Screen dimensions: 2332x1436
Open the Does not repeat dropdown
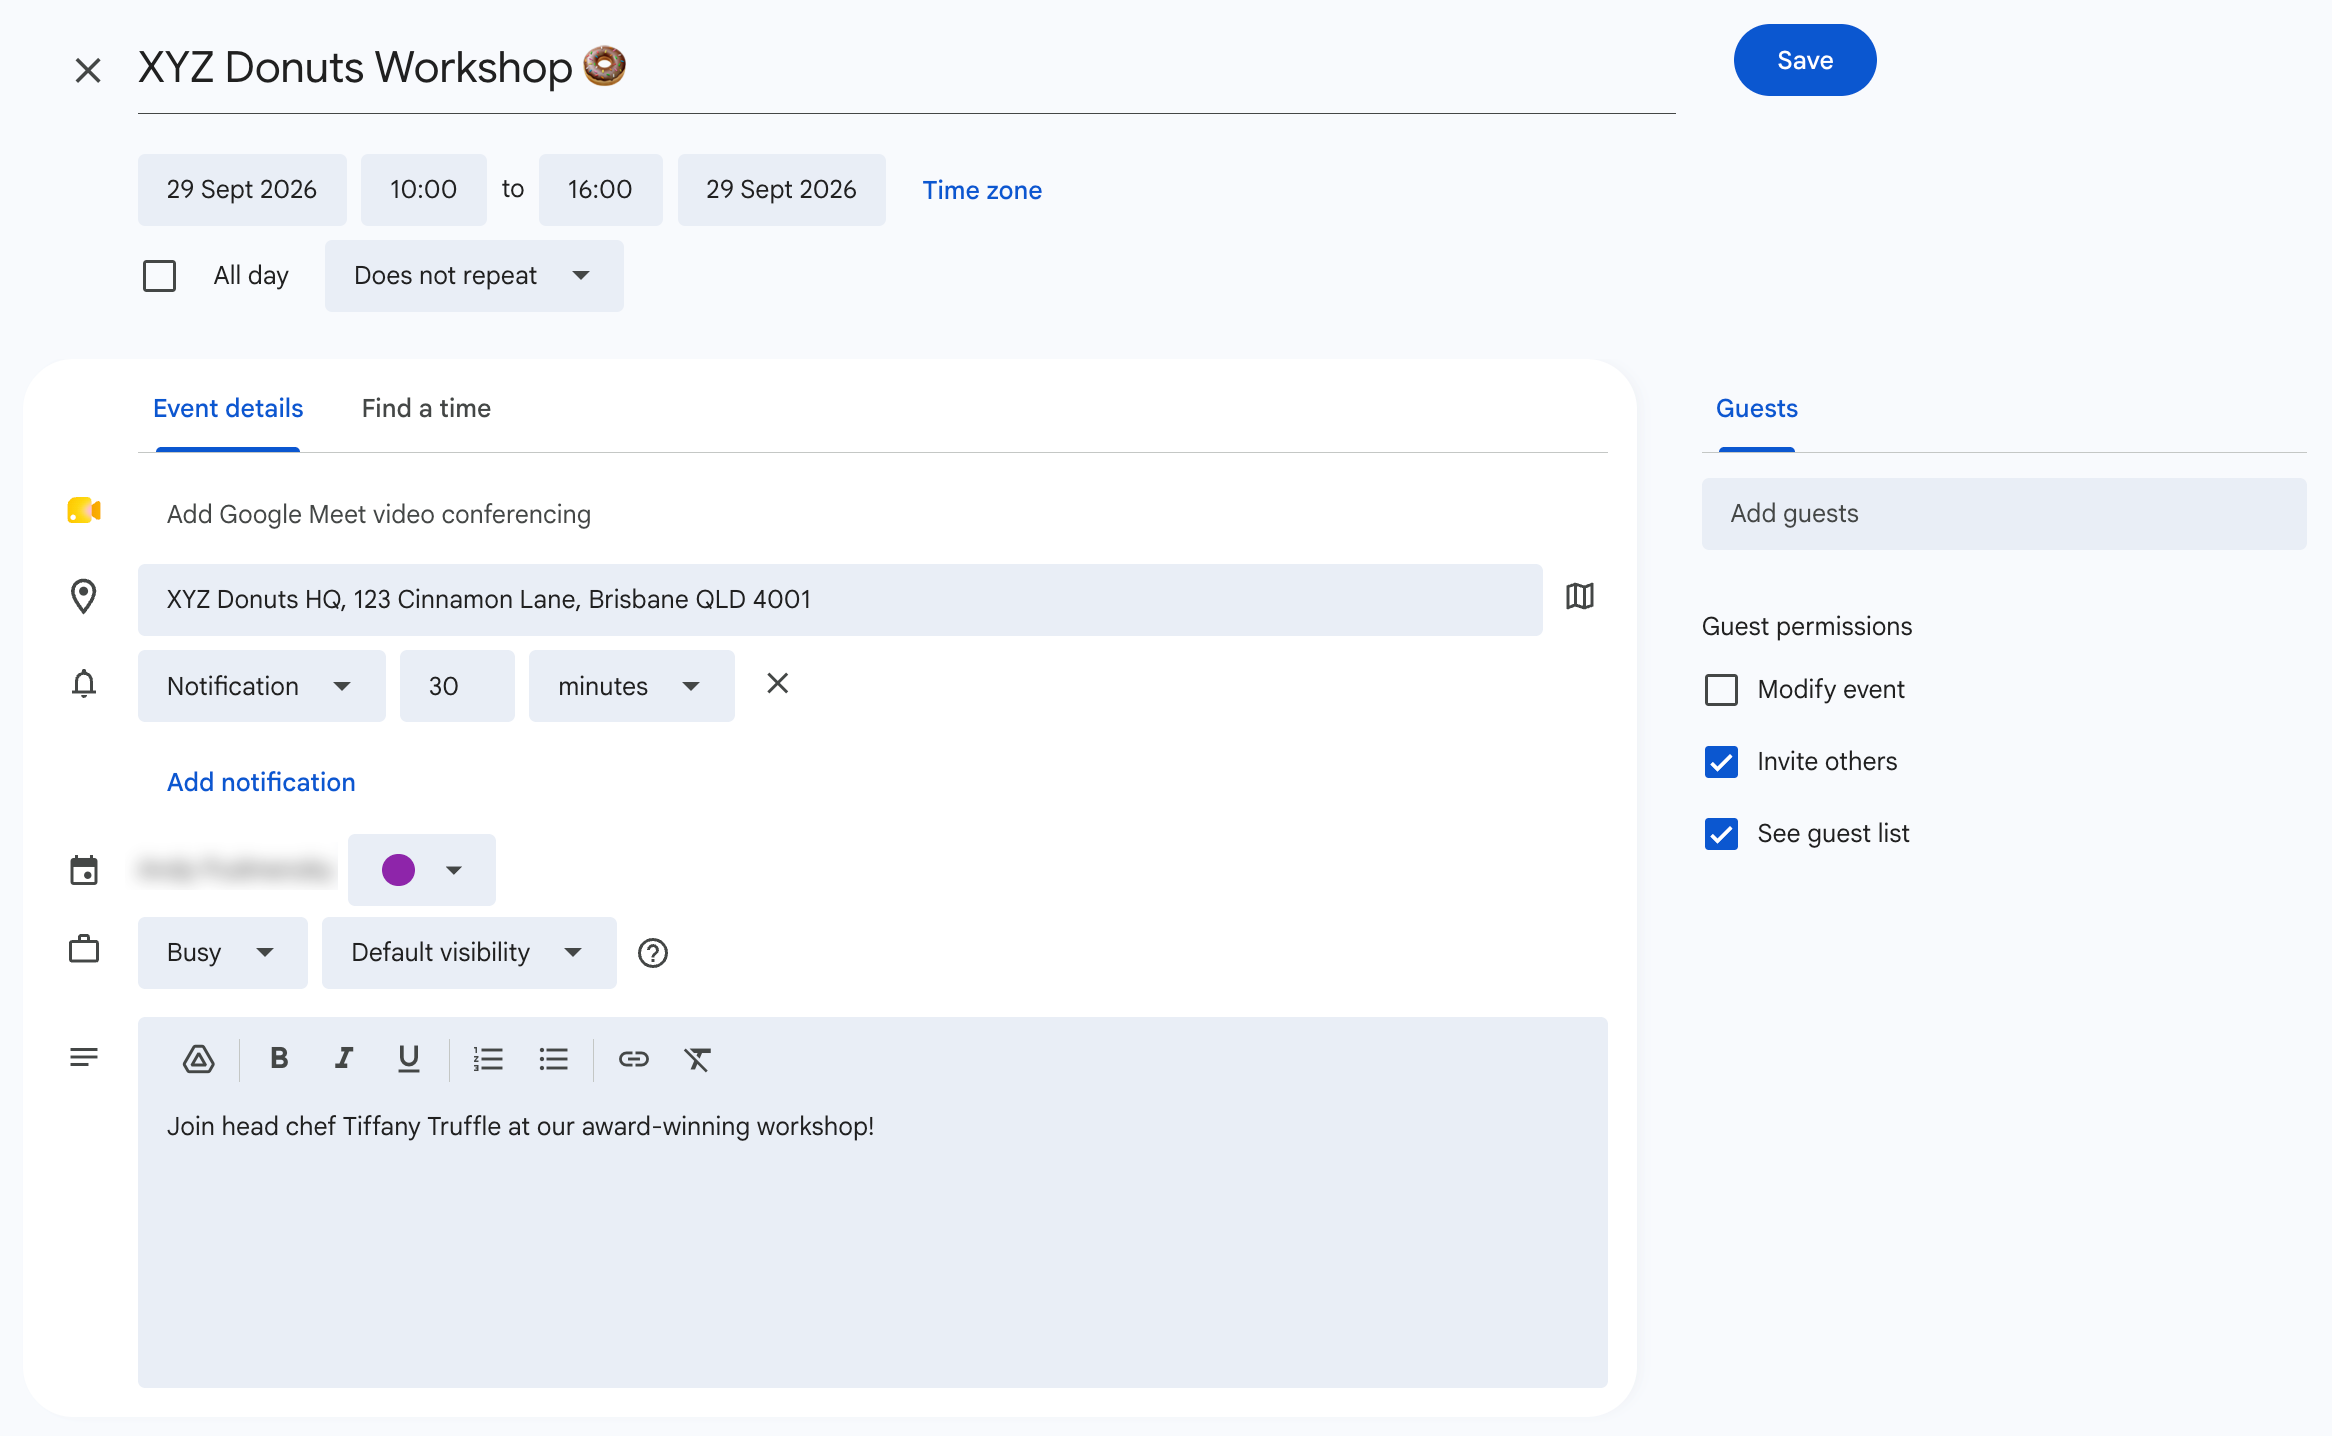coord(474,276)
